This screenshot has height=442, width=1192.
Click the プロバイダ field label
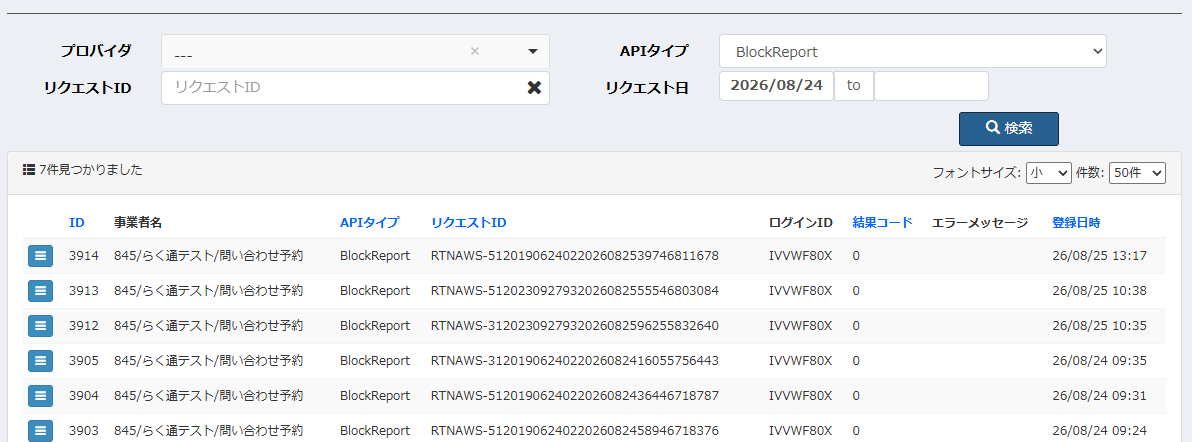96,51
